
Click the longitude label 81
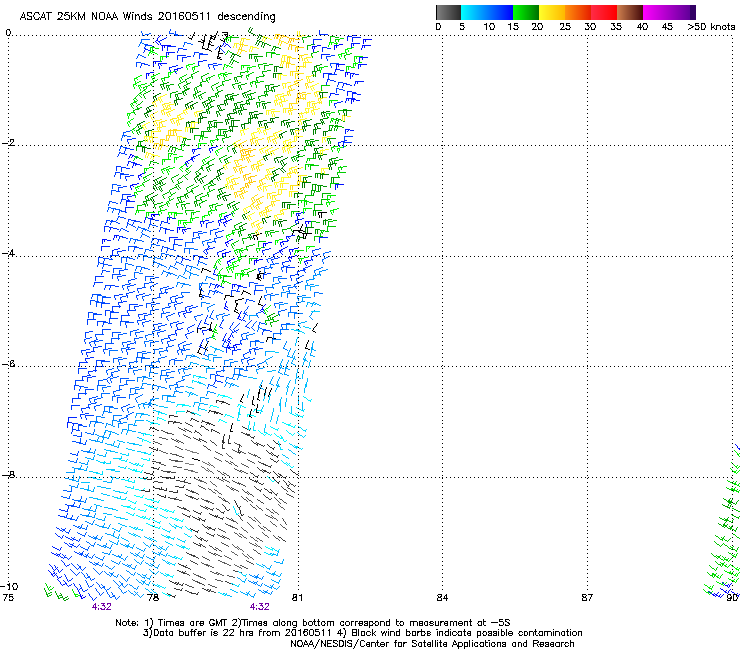pyautogui.click(x=297, y=598)
